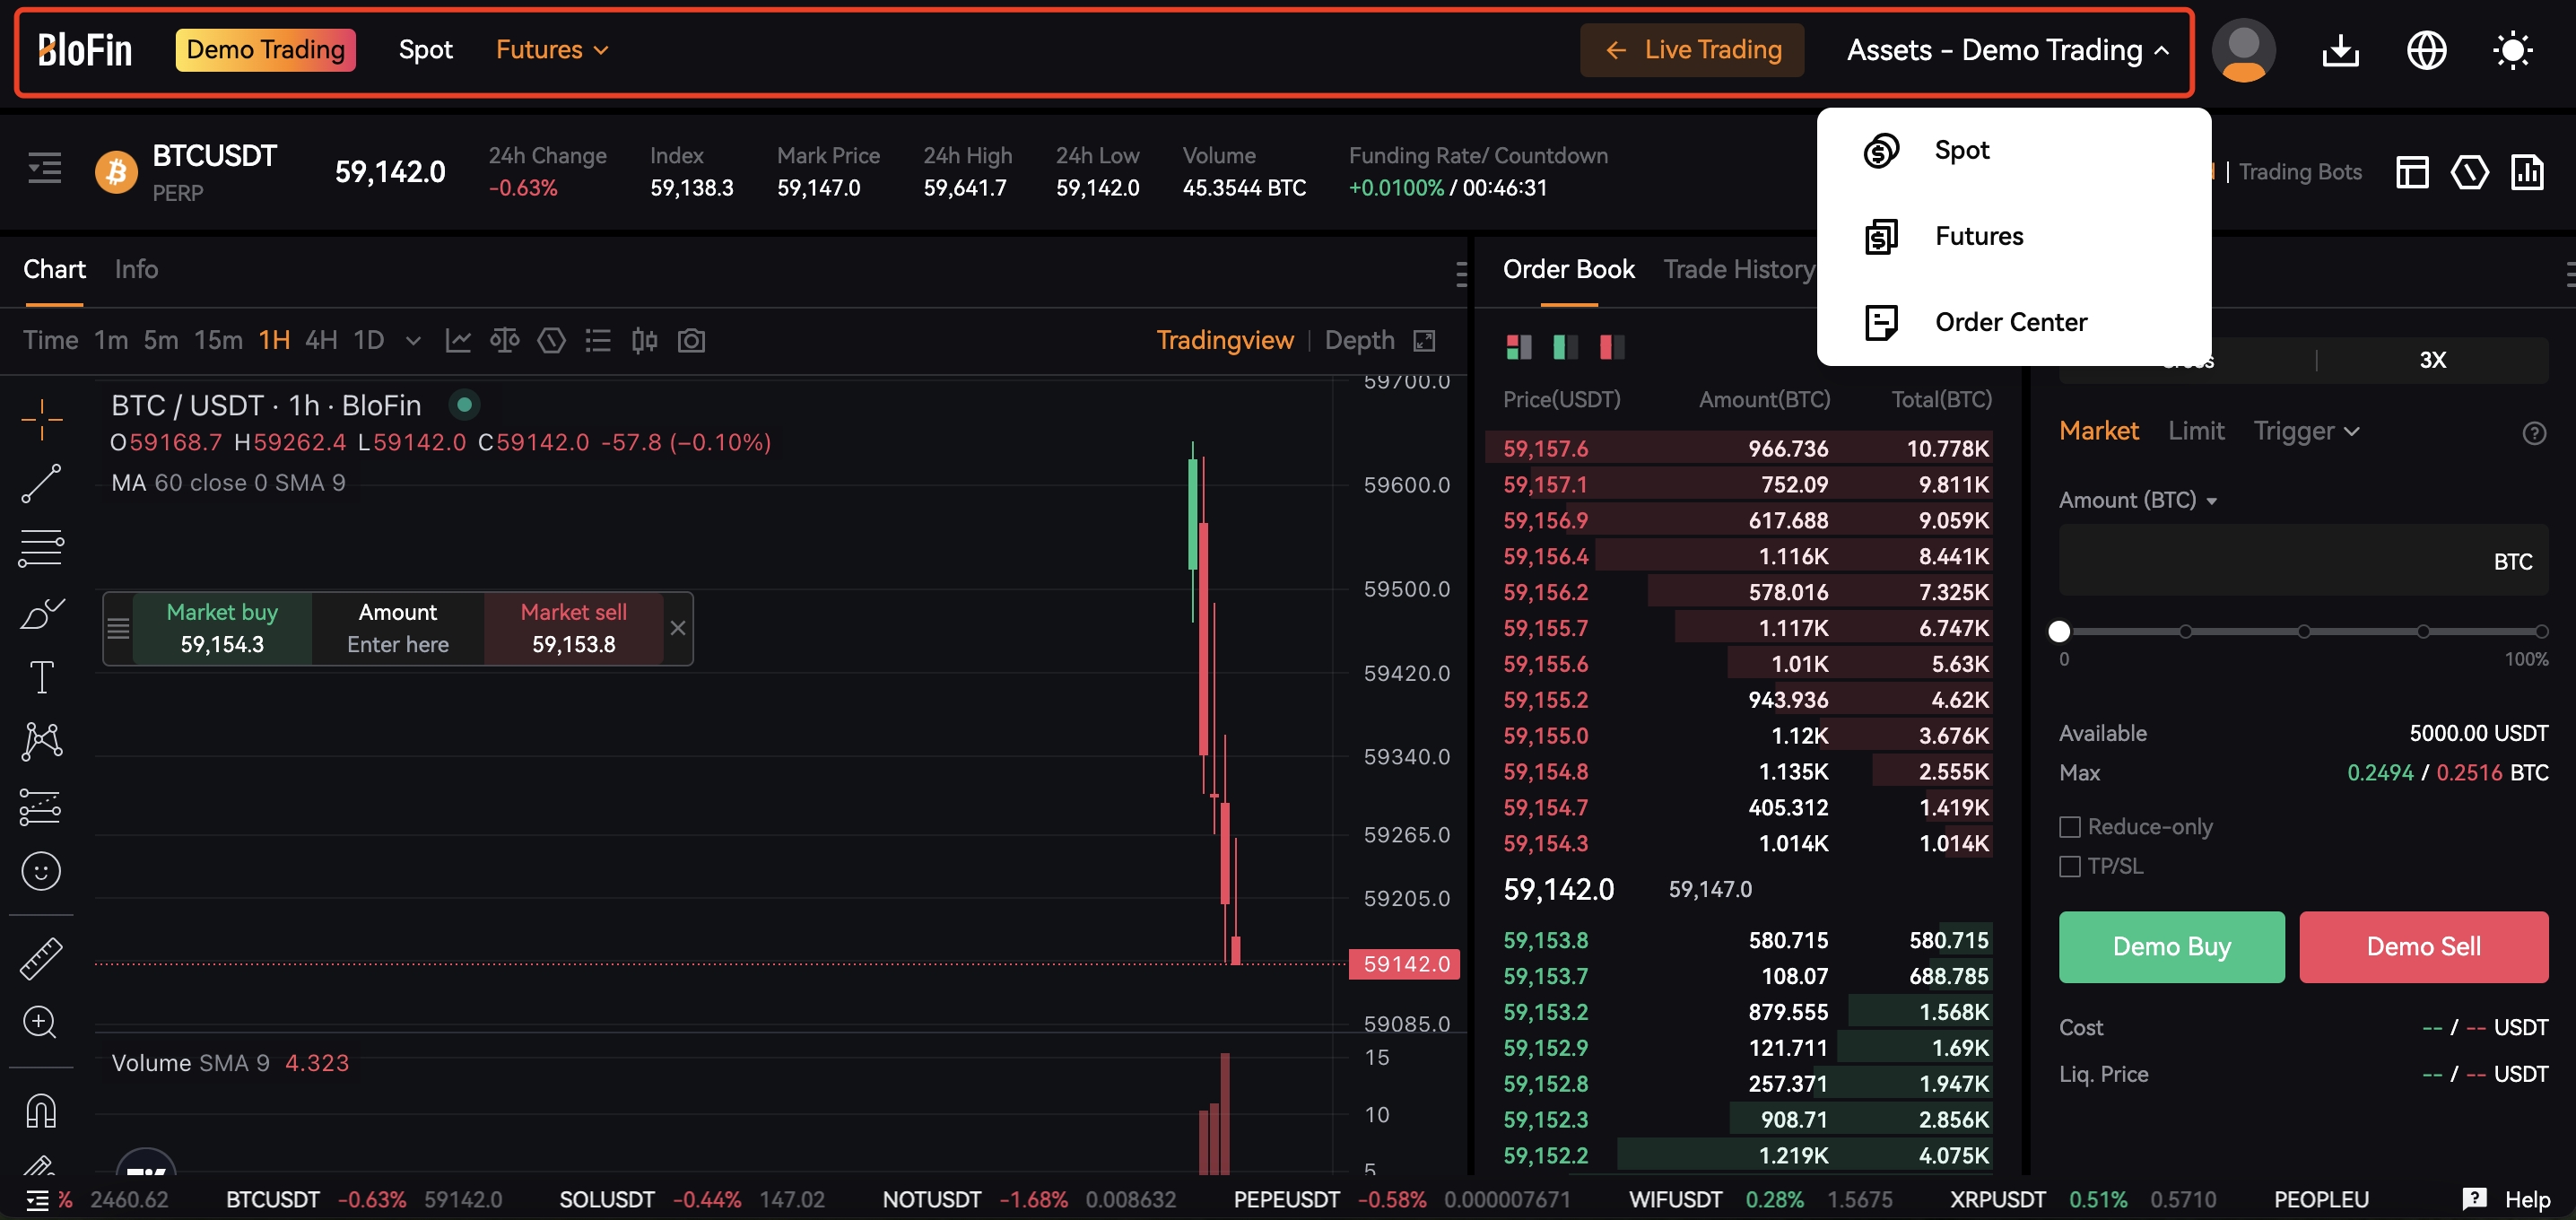
Task: Open the Trigger order type dropdown
Action: pos(2306,430)
